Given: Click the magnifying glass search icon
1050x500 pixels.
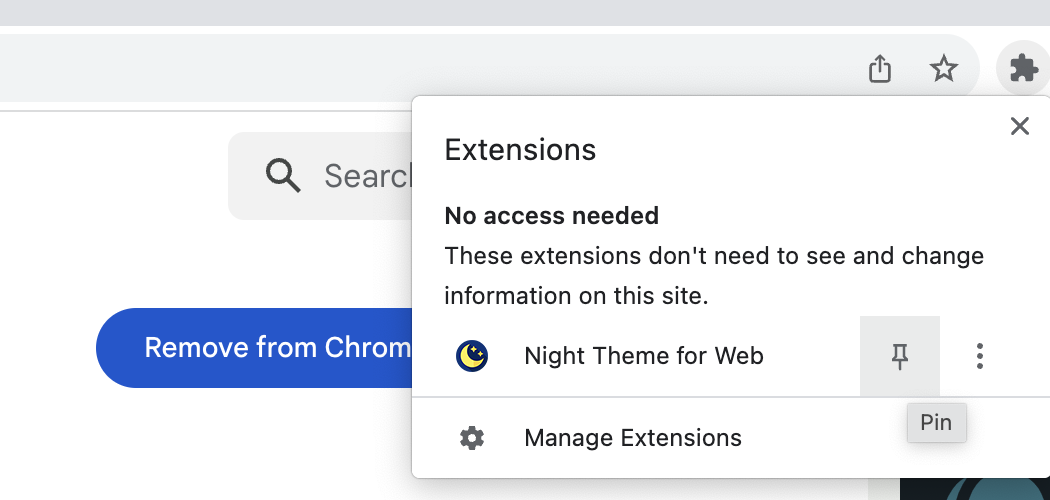Looking at the screenshot, I should coord(283,176).
